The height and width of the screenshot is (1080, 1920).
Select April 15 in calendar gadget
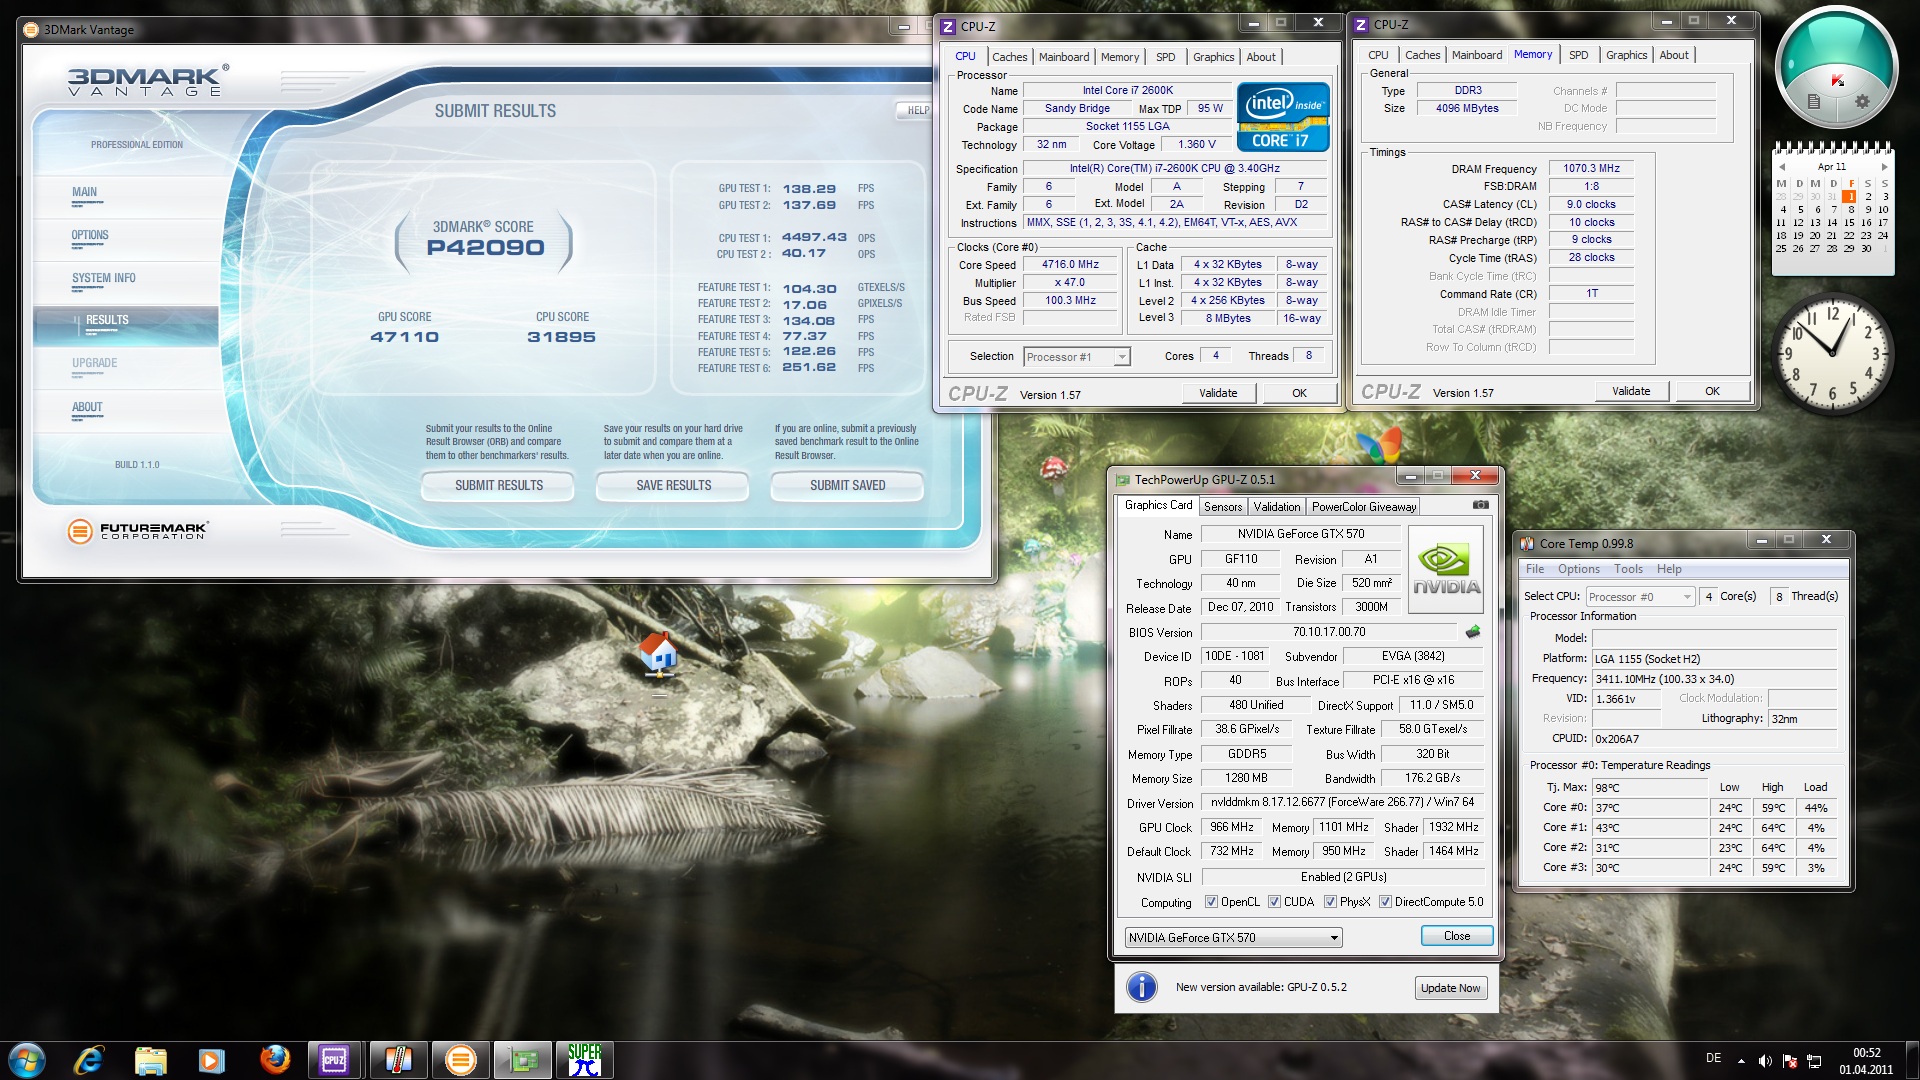coord(1849,223)
